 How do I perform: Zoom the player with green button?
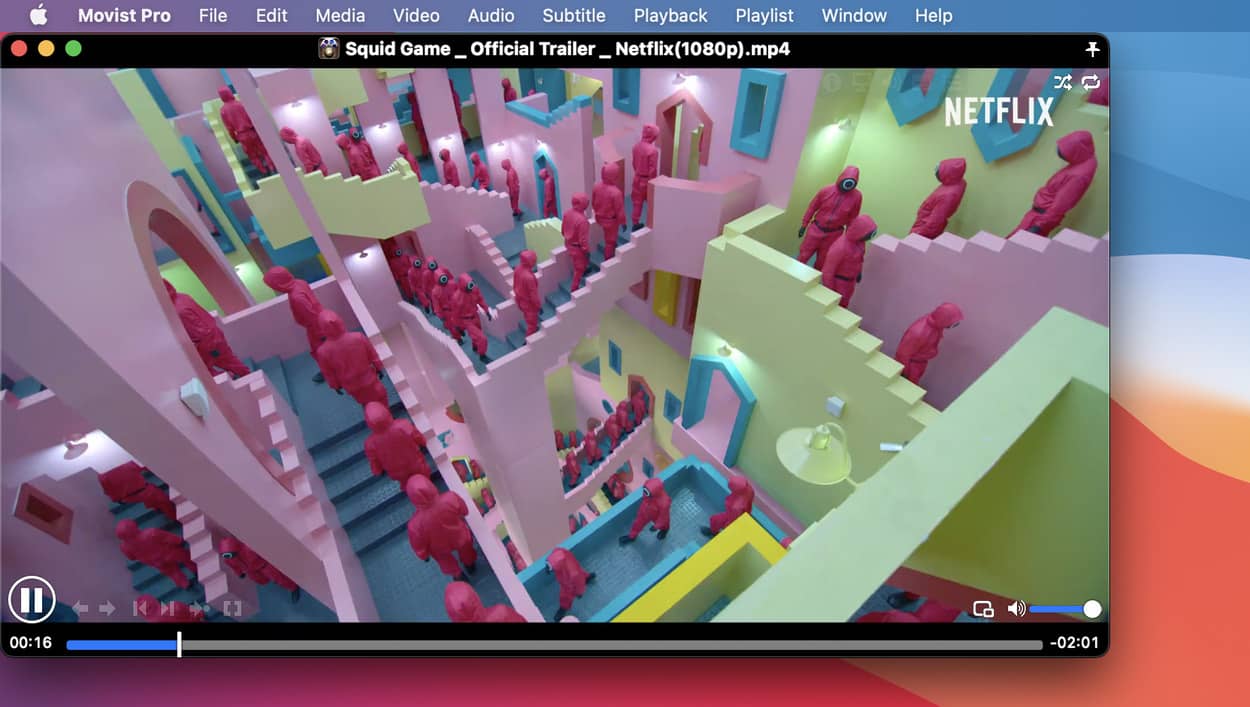click(73, 48)
